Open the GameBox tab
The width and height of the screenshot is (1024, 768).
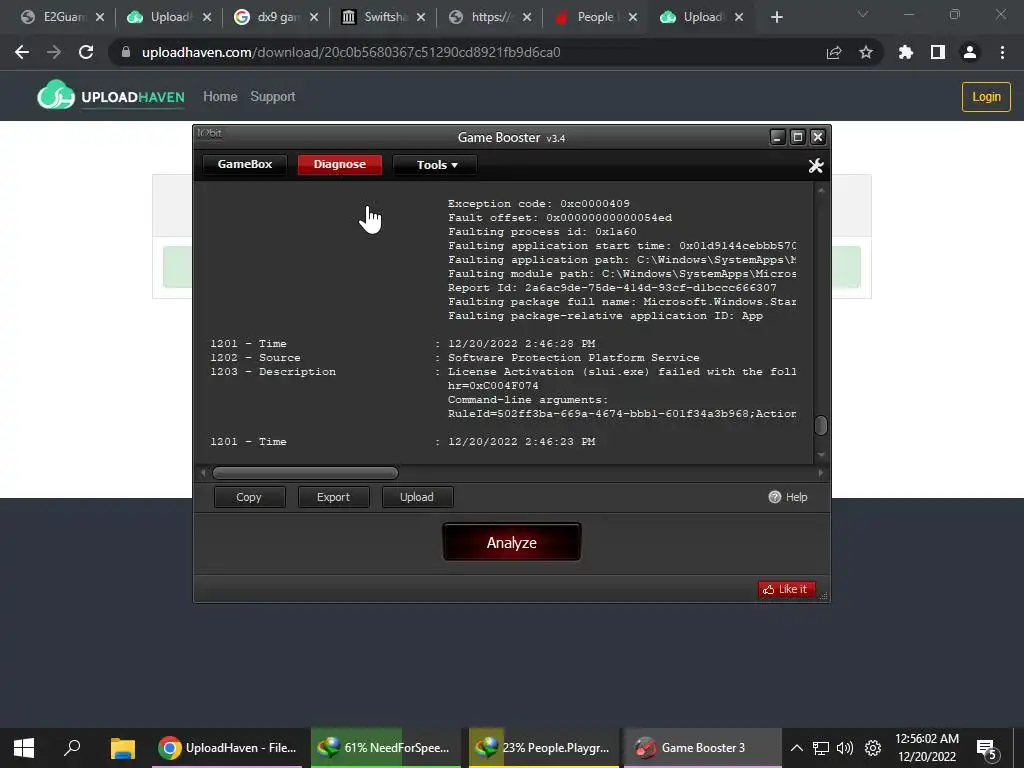245,165
